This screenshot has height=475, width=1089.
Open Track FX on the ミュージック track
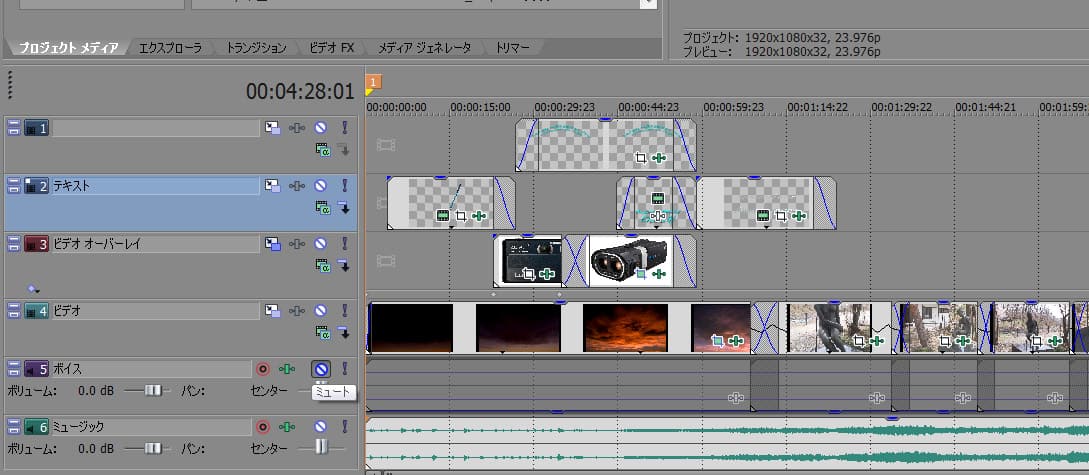(x=287, y=427)
